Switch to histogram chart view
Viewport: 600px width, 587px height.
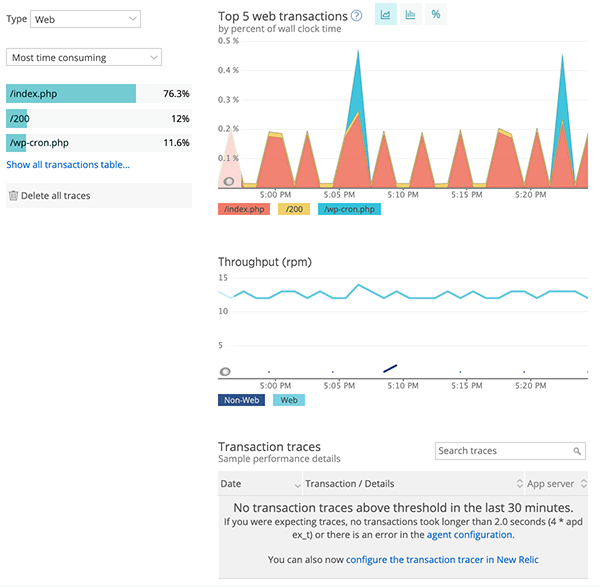pos(410,15)
